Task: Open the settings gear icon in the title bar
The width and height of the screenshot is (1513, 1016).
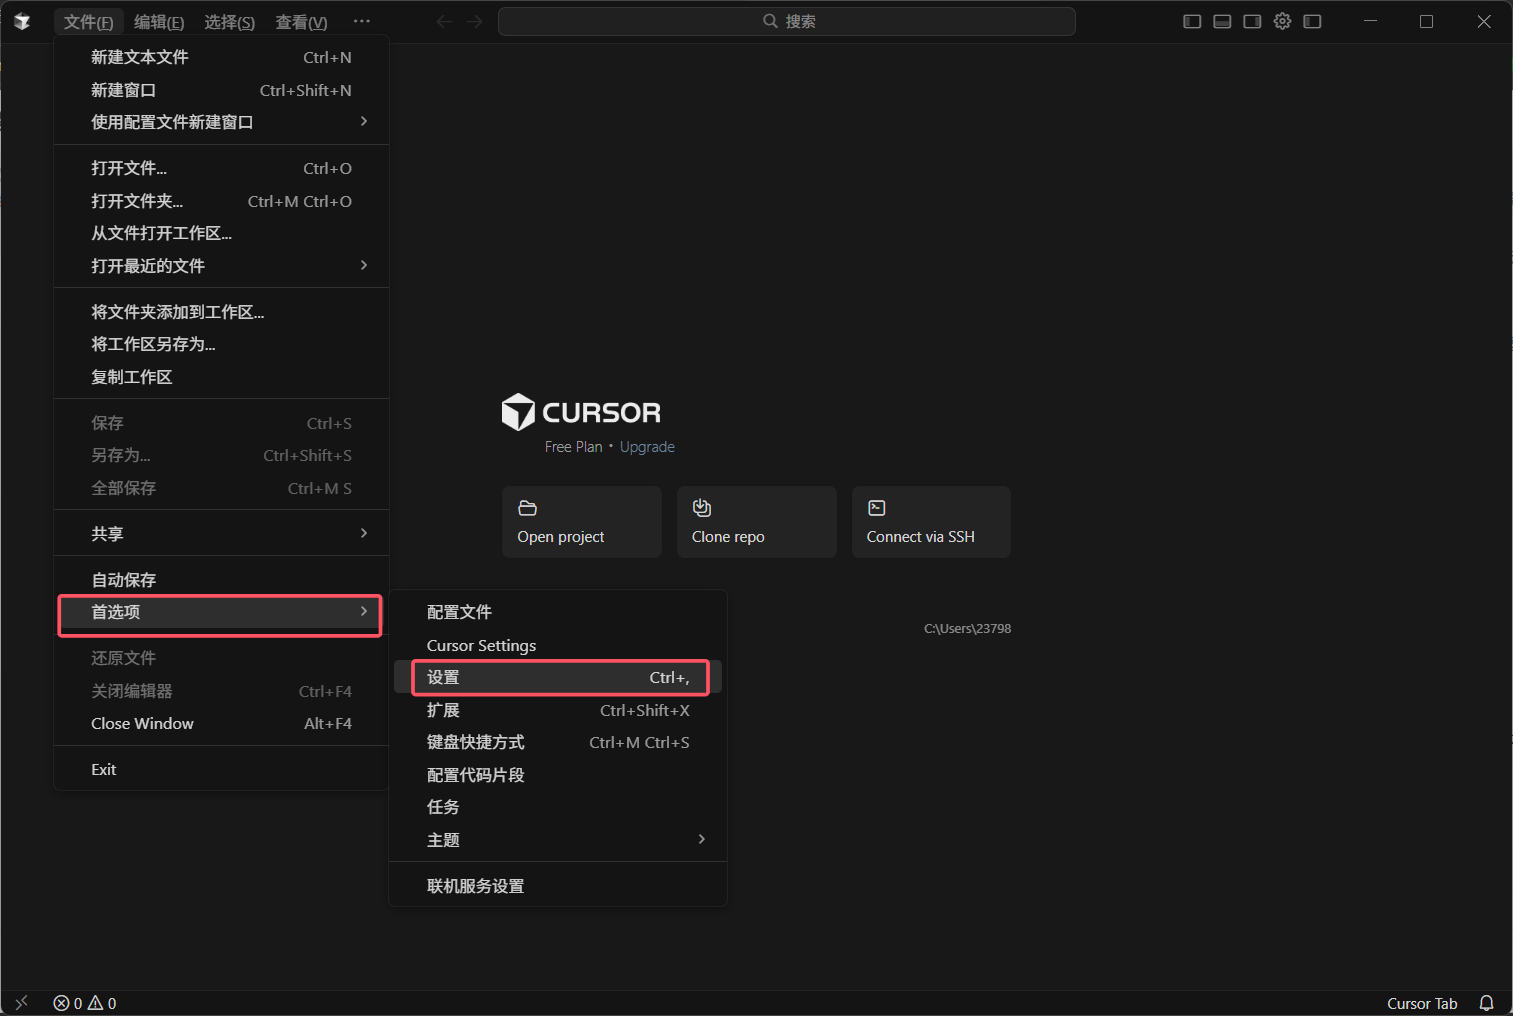Action: (x=1282, y=20)
